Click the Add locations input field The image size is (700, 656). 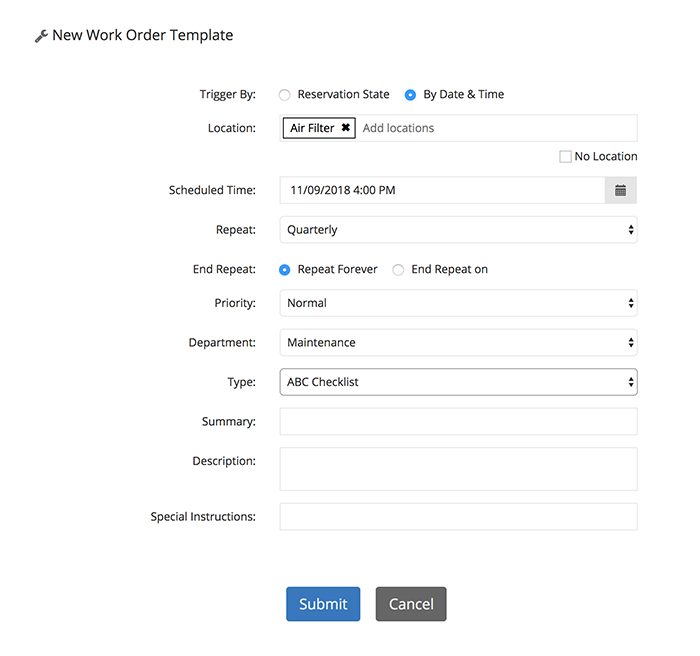(x=490, y=128)
